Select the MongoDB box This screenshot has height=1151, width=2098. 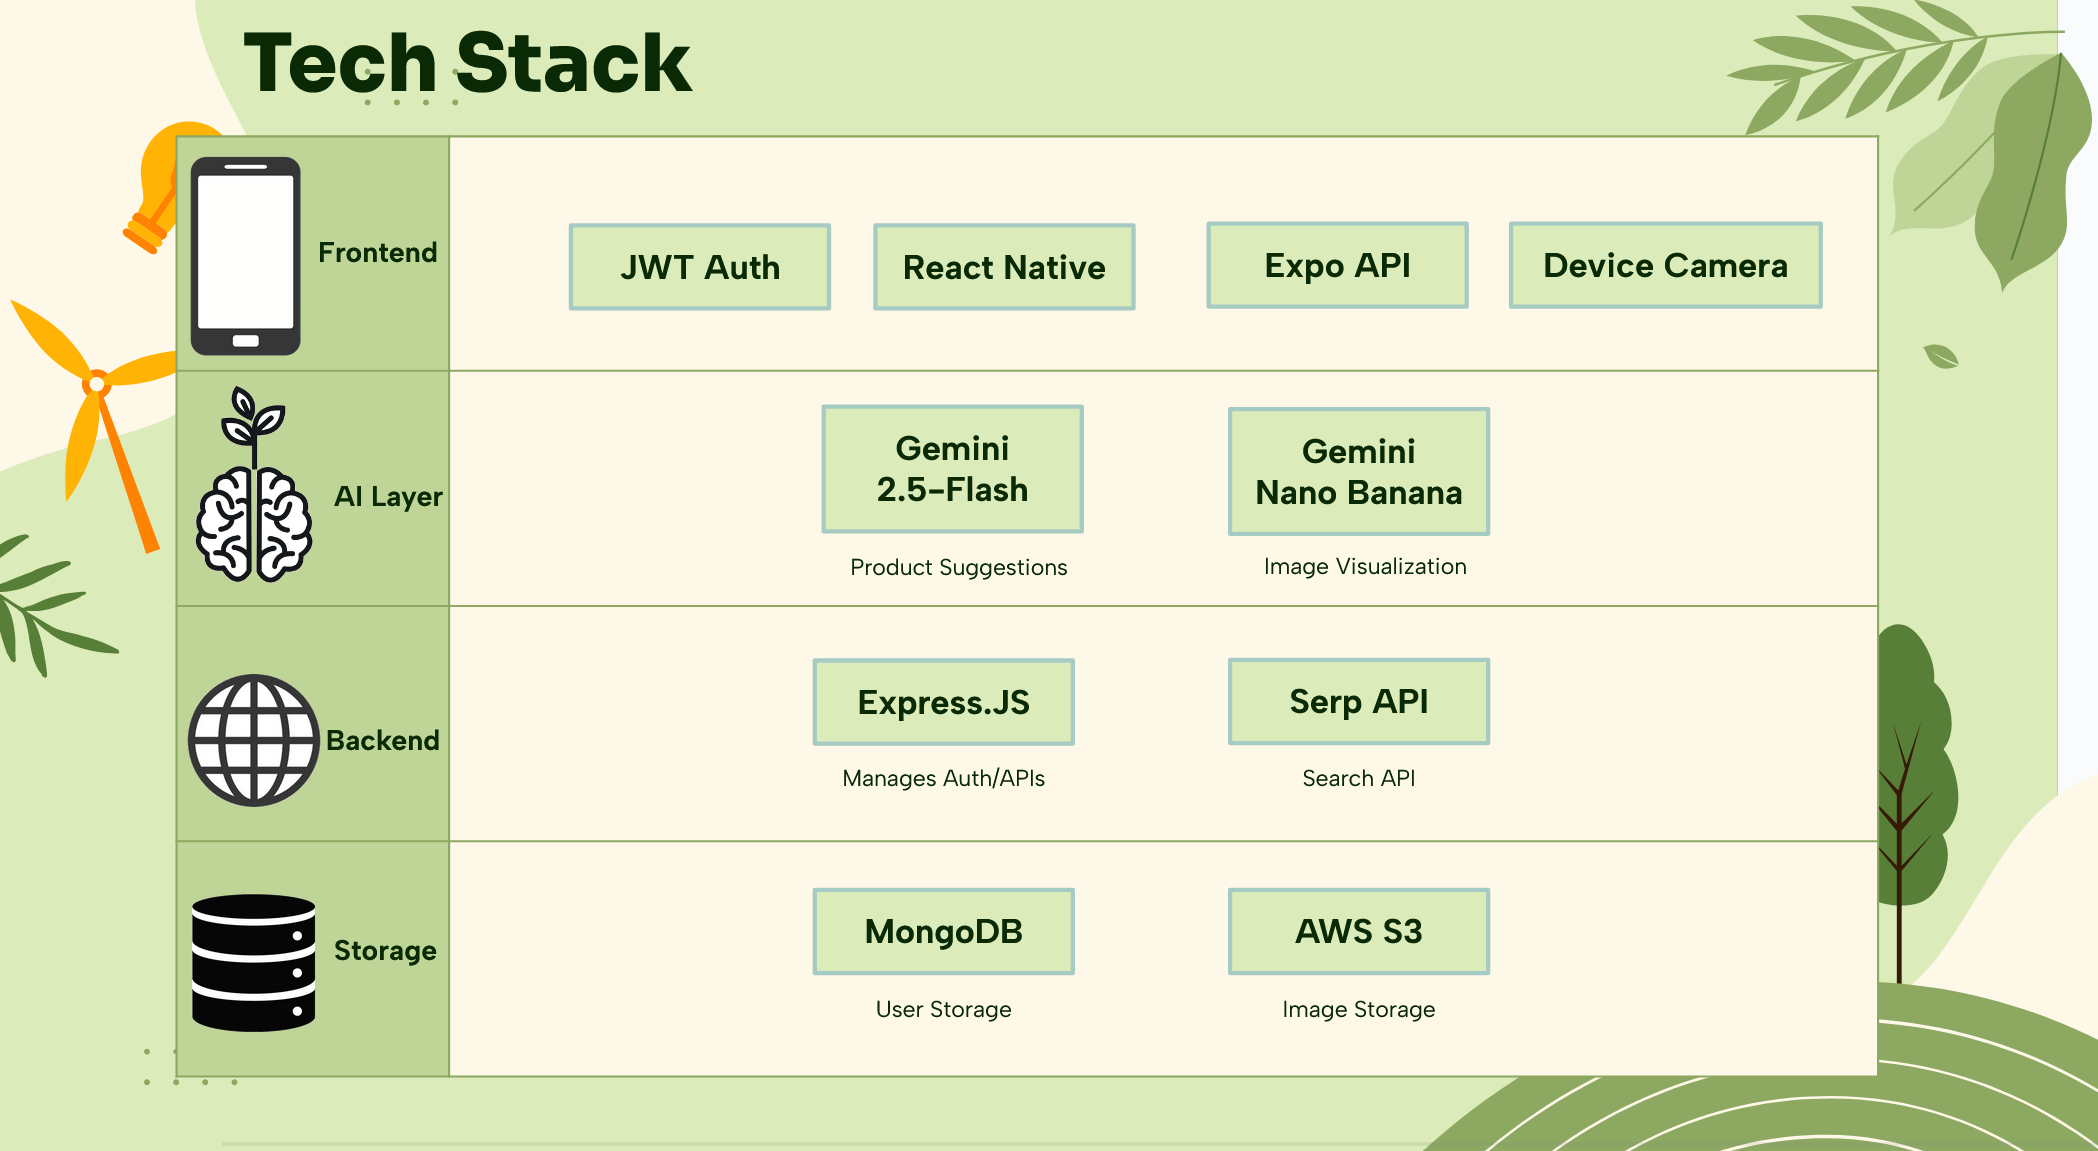[943, 931]
